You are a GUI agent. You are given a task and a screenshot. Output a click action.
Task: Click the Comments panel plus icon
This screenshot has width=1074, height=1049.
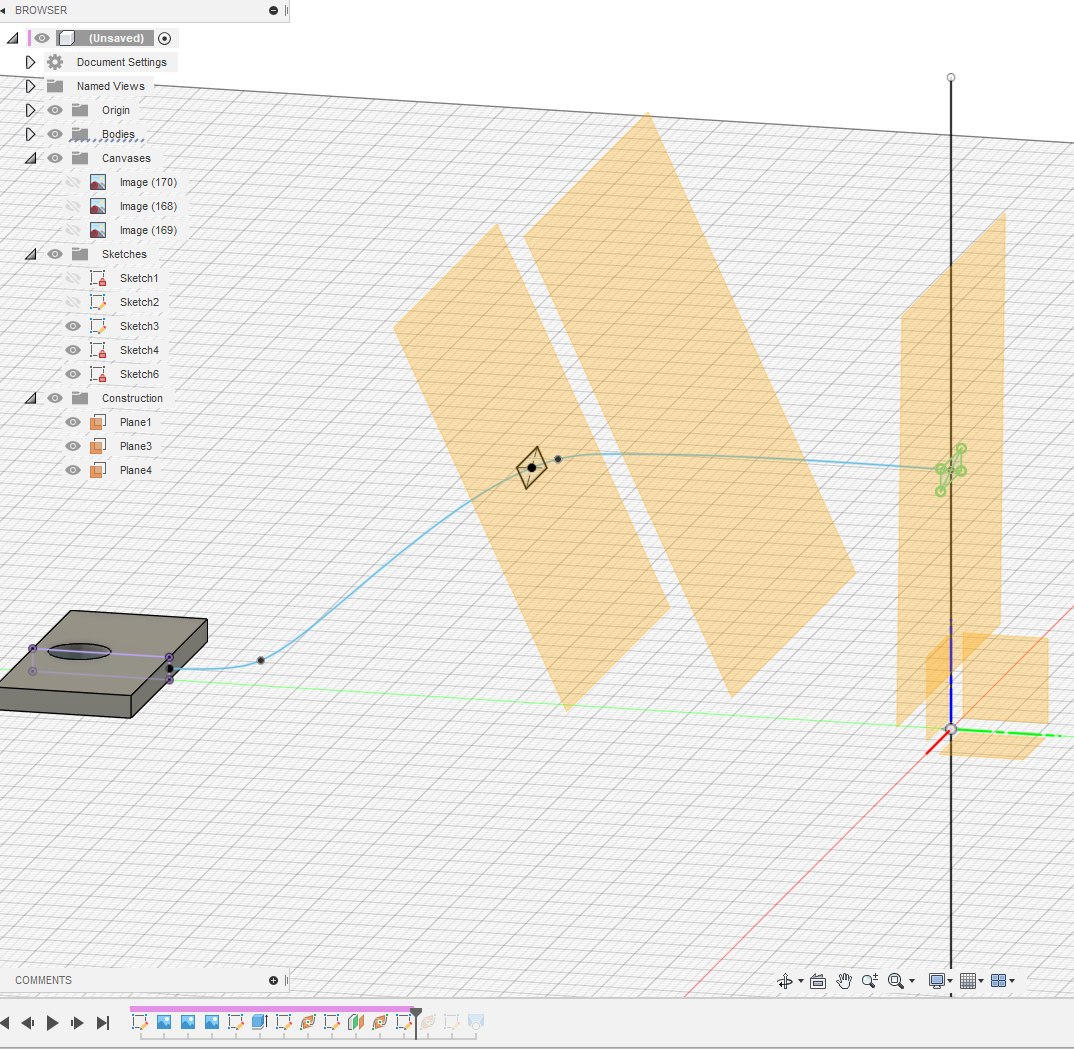pyautogui.click(x=273, y=981)
